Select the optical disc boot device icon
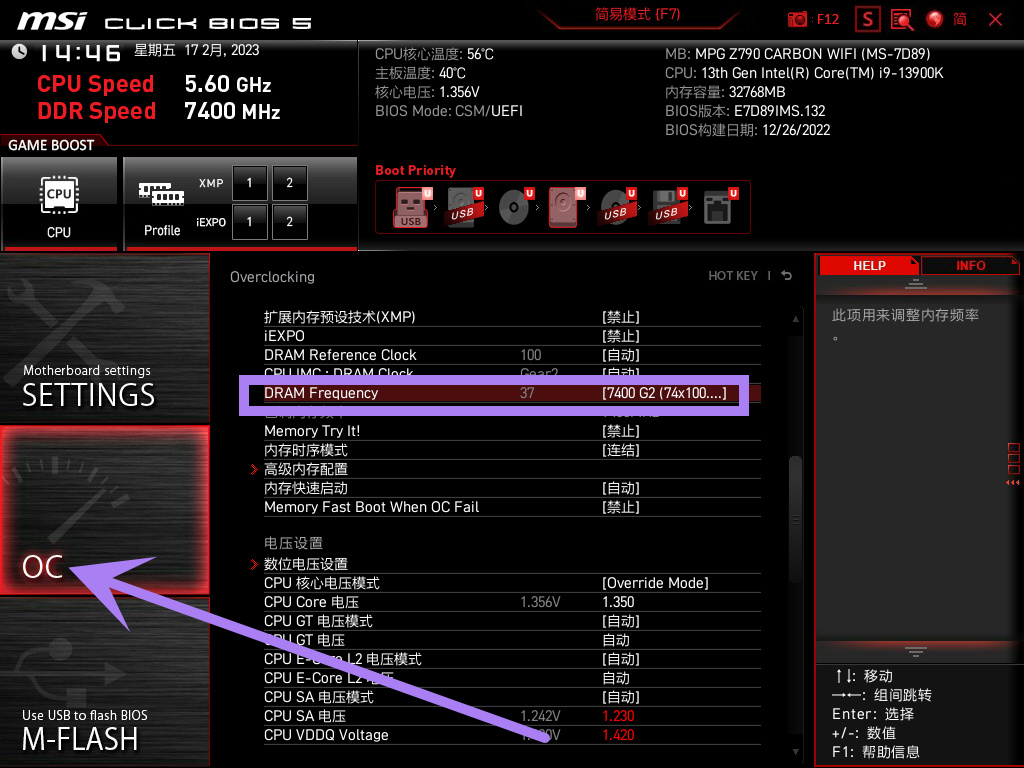 tap(515, 208)
